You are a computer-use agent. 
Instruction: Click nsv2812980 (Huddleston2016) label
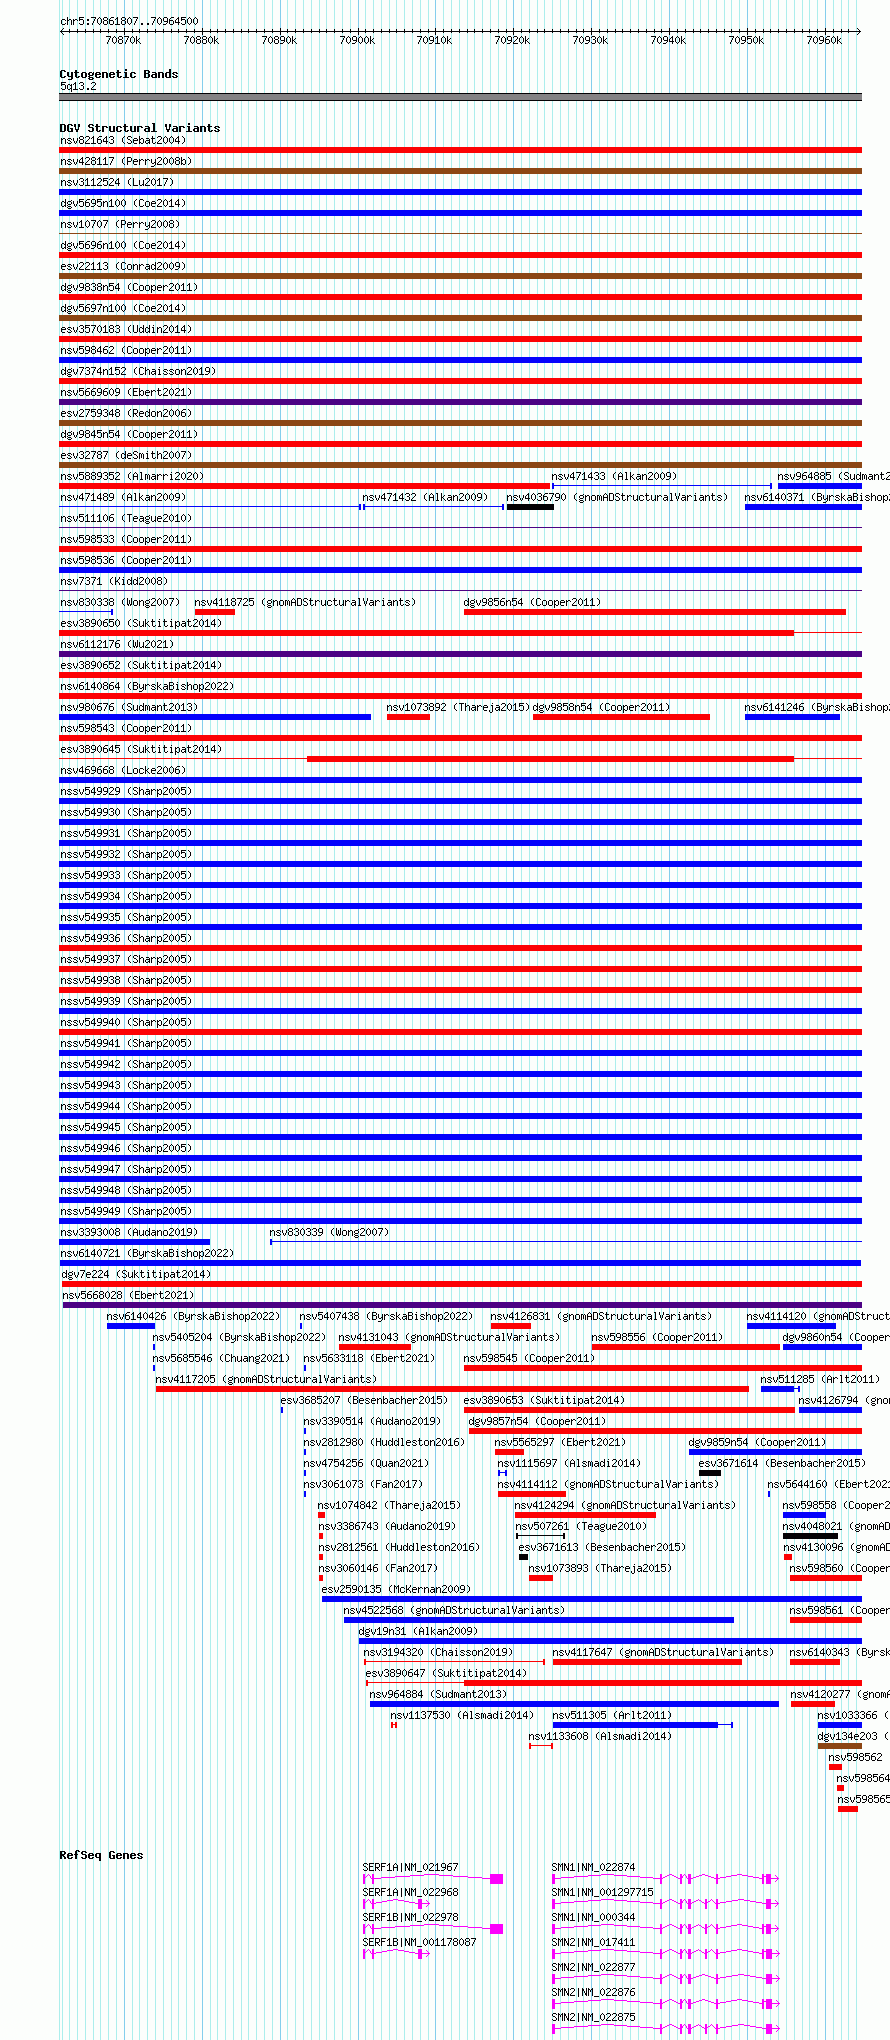(x=385, y=1442)
